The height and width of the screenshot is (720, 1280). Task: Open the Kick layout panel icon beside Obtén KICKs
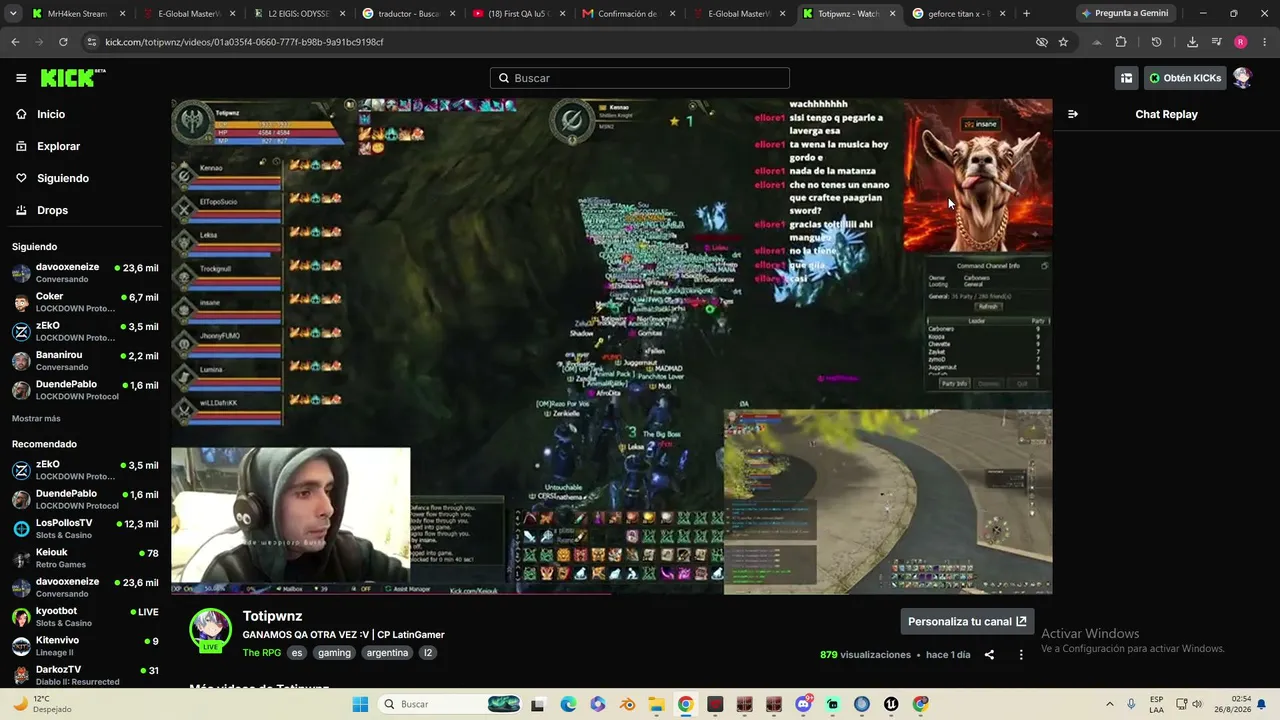tap(1126, 78)
